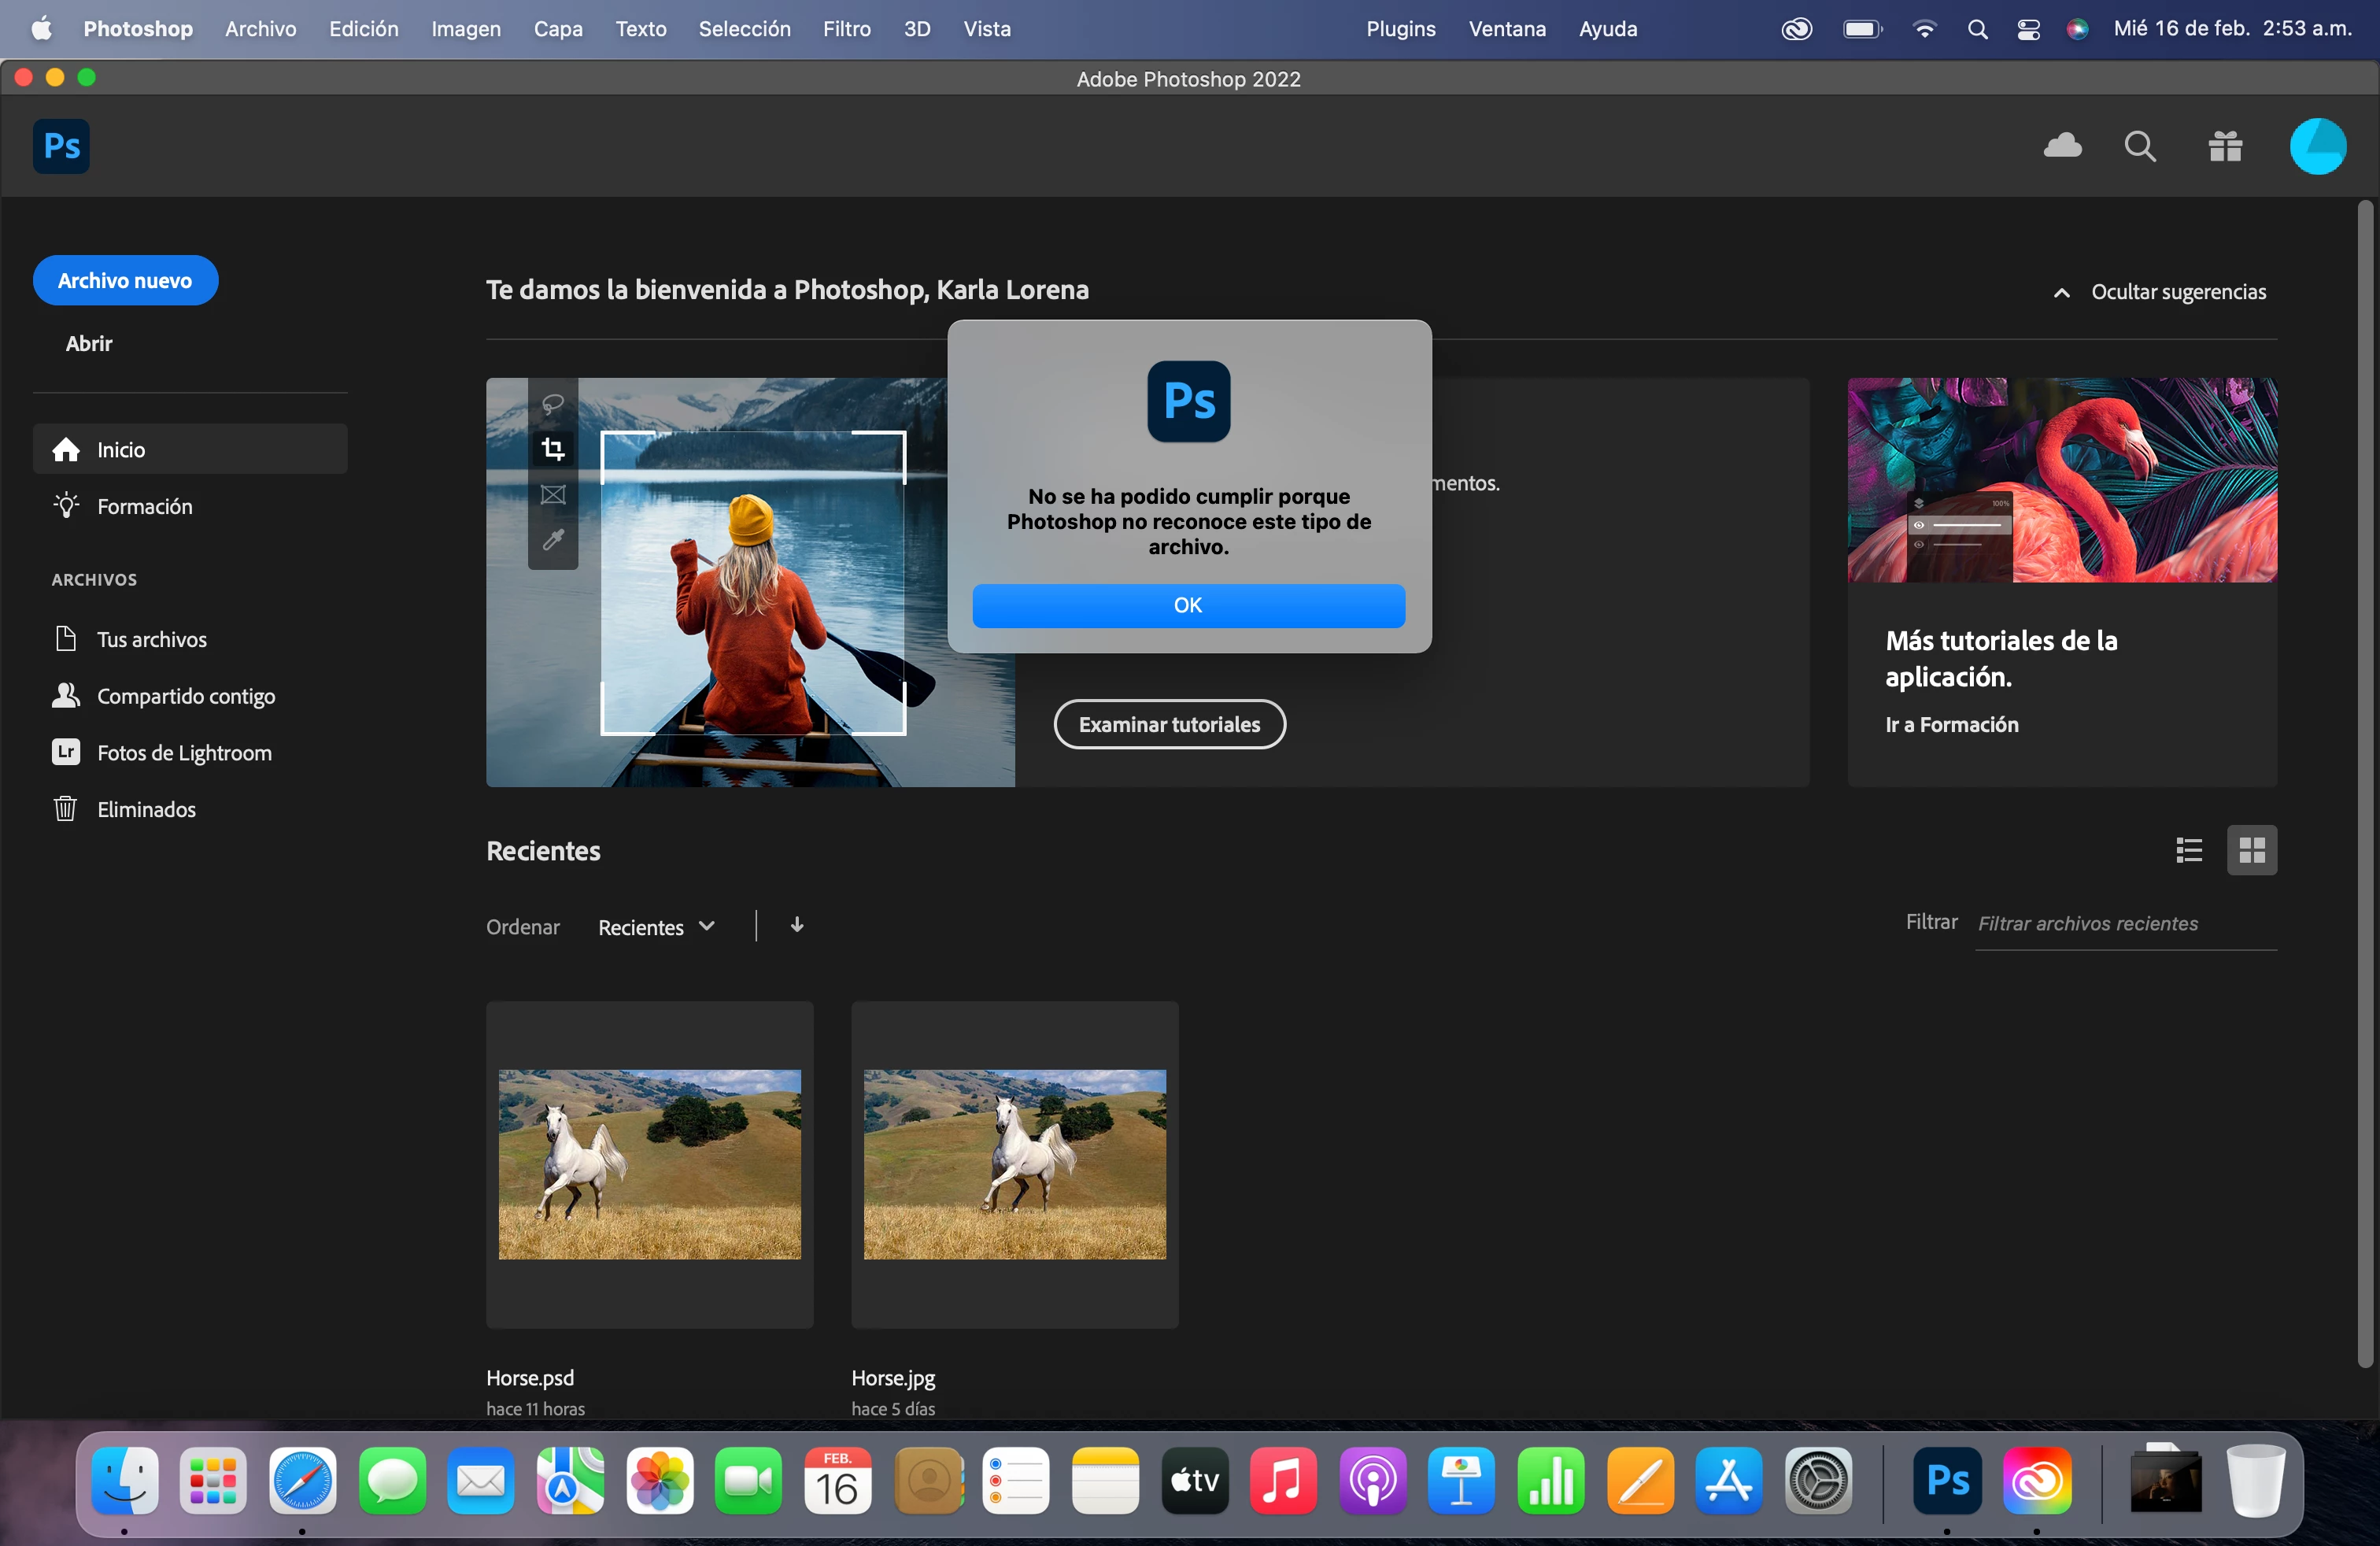Switch recent files to list view

[x=2189, y=850]
